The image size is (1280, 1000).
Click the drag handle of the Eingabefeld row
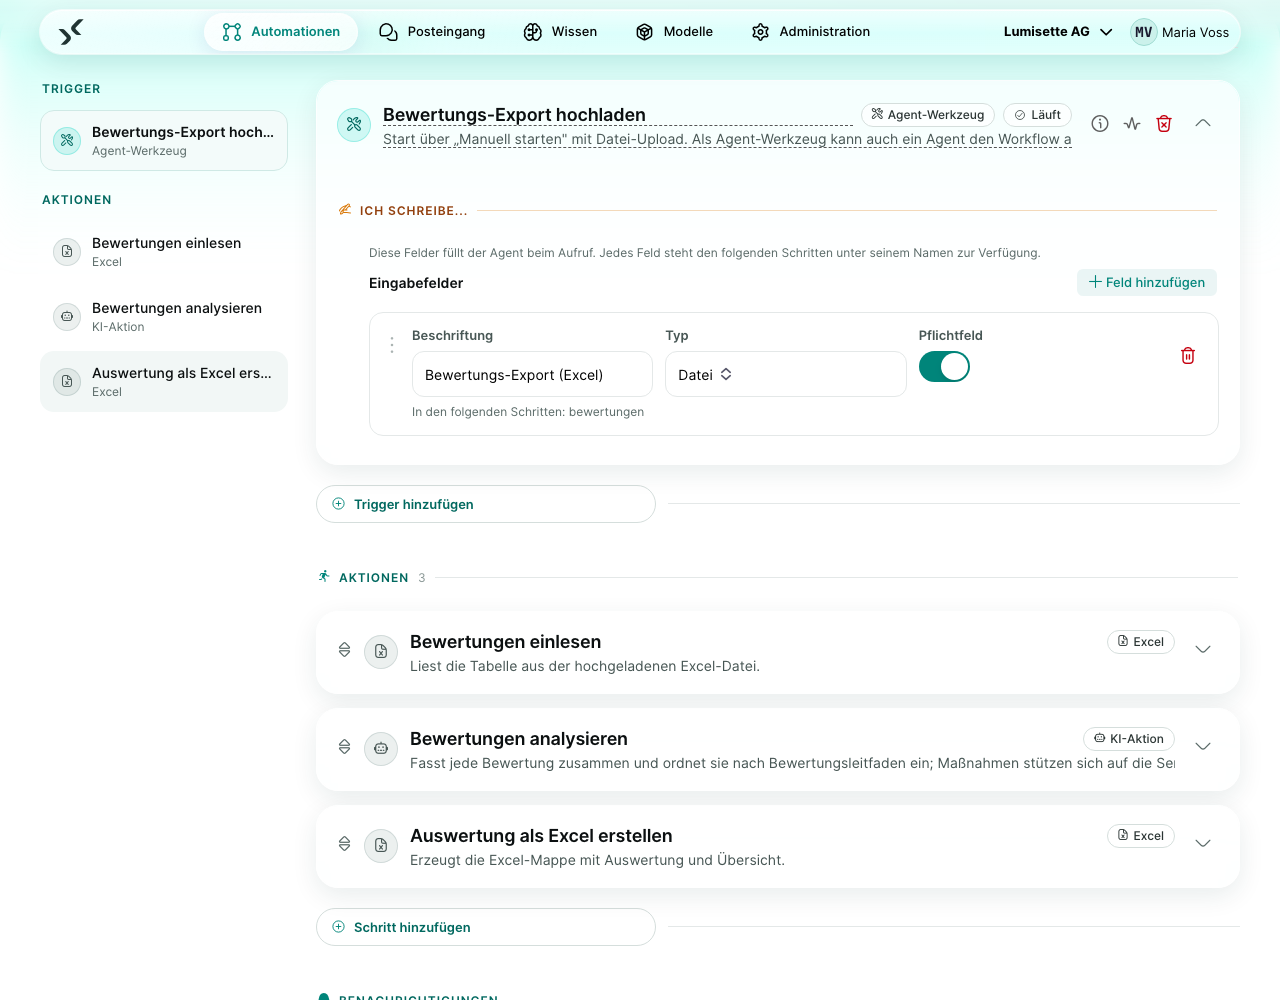(392, 345)
